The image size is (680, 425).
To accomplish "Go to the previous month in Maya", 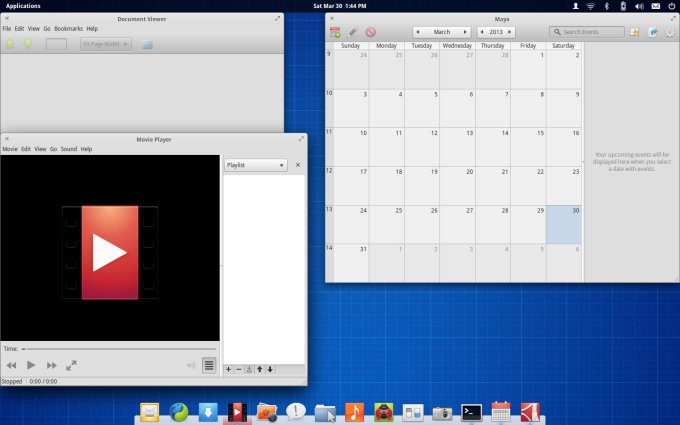I will [x=418, y=32].
